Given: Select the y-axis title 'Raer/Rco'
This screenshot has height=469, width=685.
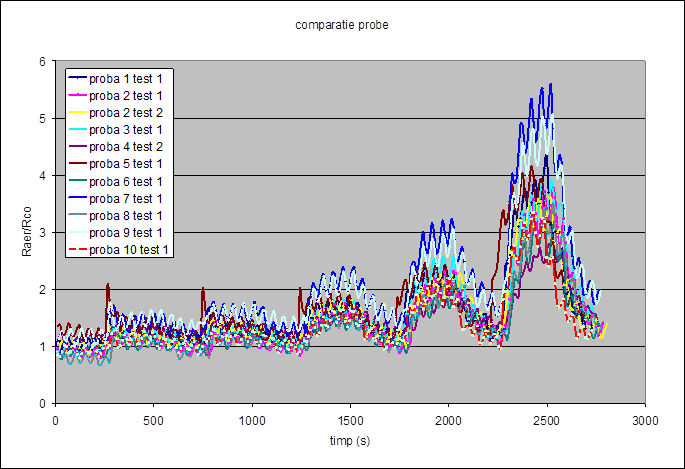Looking at the screenshot, I should pos(27,231).
